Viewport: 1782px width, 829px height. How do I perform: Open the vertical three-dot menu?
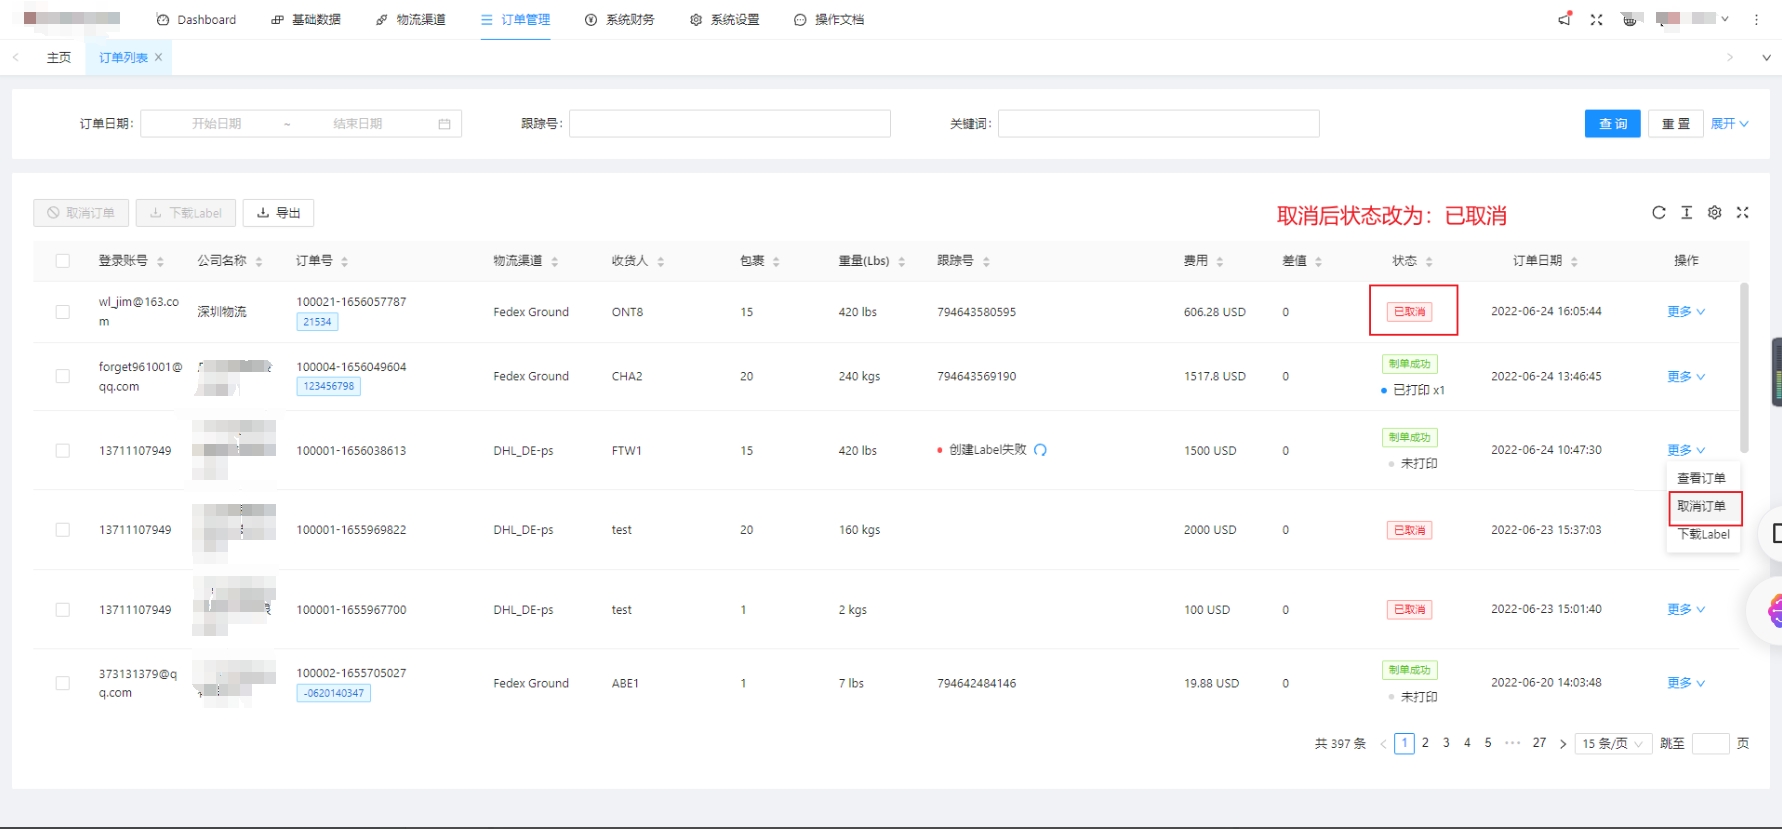tap(1756, 19)
